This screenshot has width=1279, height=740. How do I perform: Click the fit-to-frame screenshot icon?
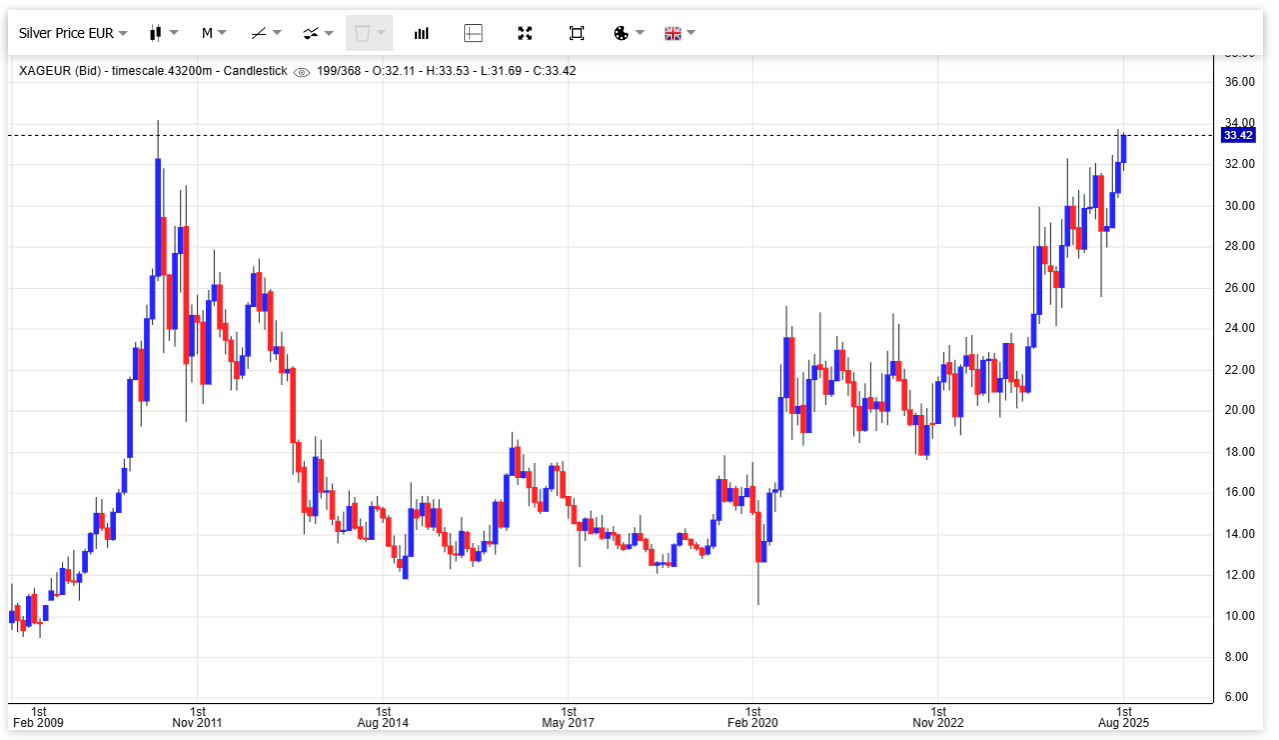point(576,33)
